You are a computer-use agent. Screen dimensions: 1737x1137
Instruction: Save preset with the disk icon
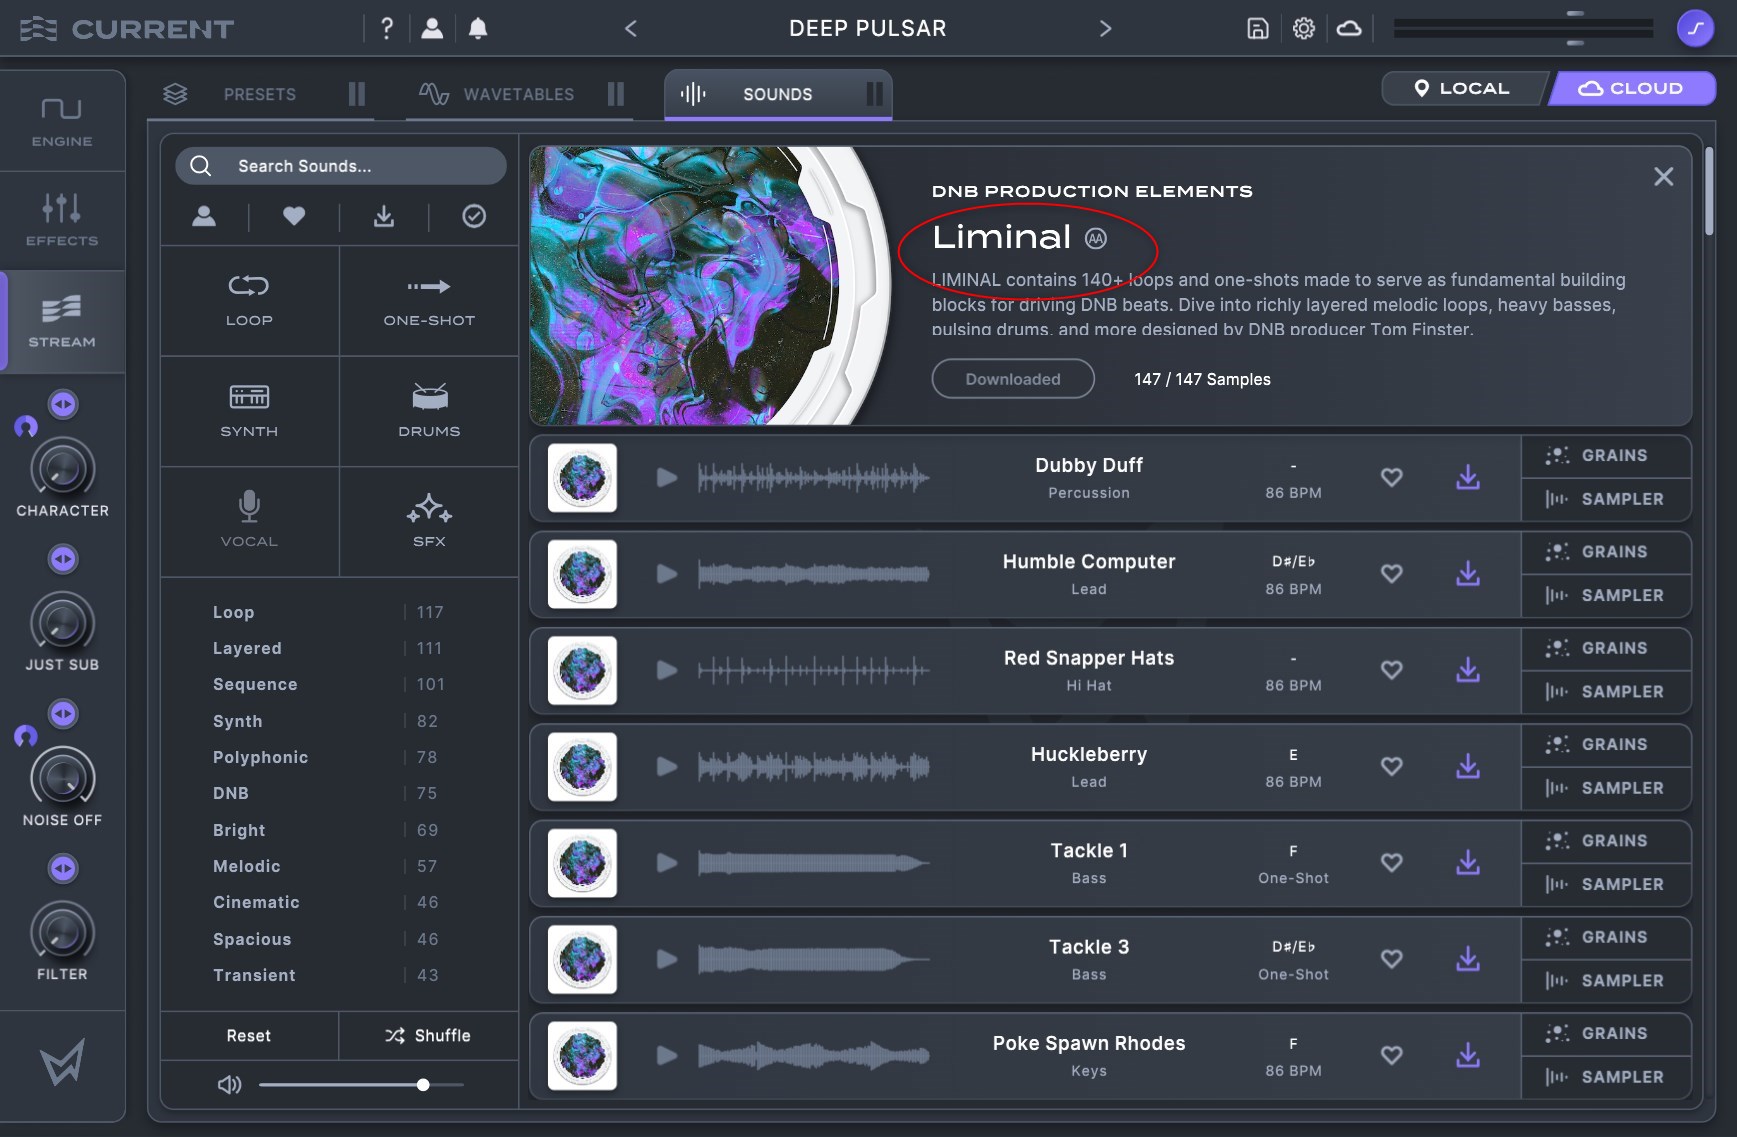click(x=1257, y=29)
